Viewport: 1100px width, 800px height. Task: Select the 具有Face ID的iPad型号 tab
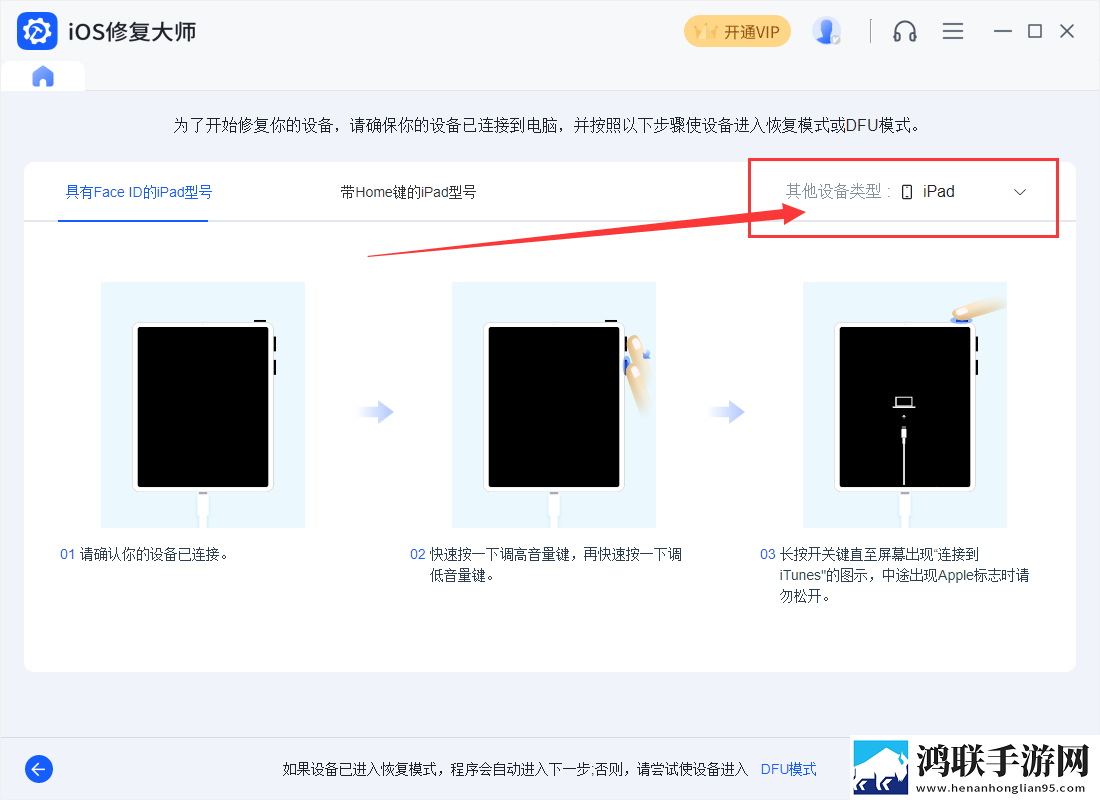coord(139,192)
